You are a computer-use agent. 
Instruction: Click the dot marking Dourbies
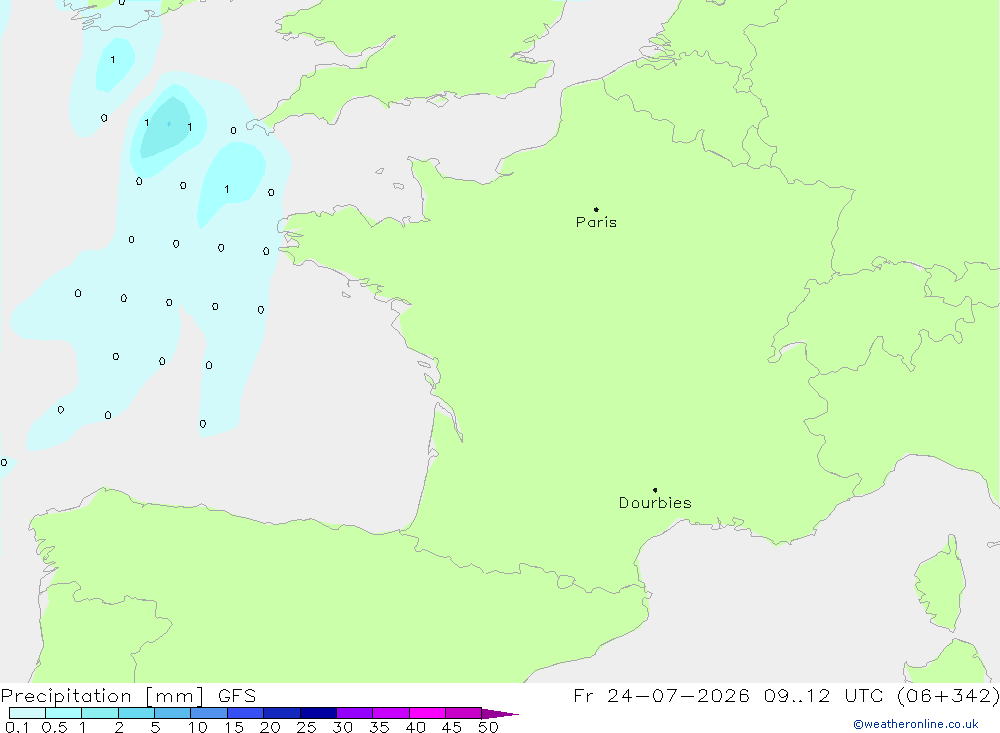tap(655, 490)
